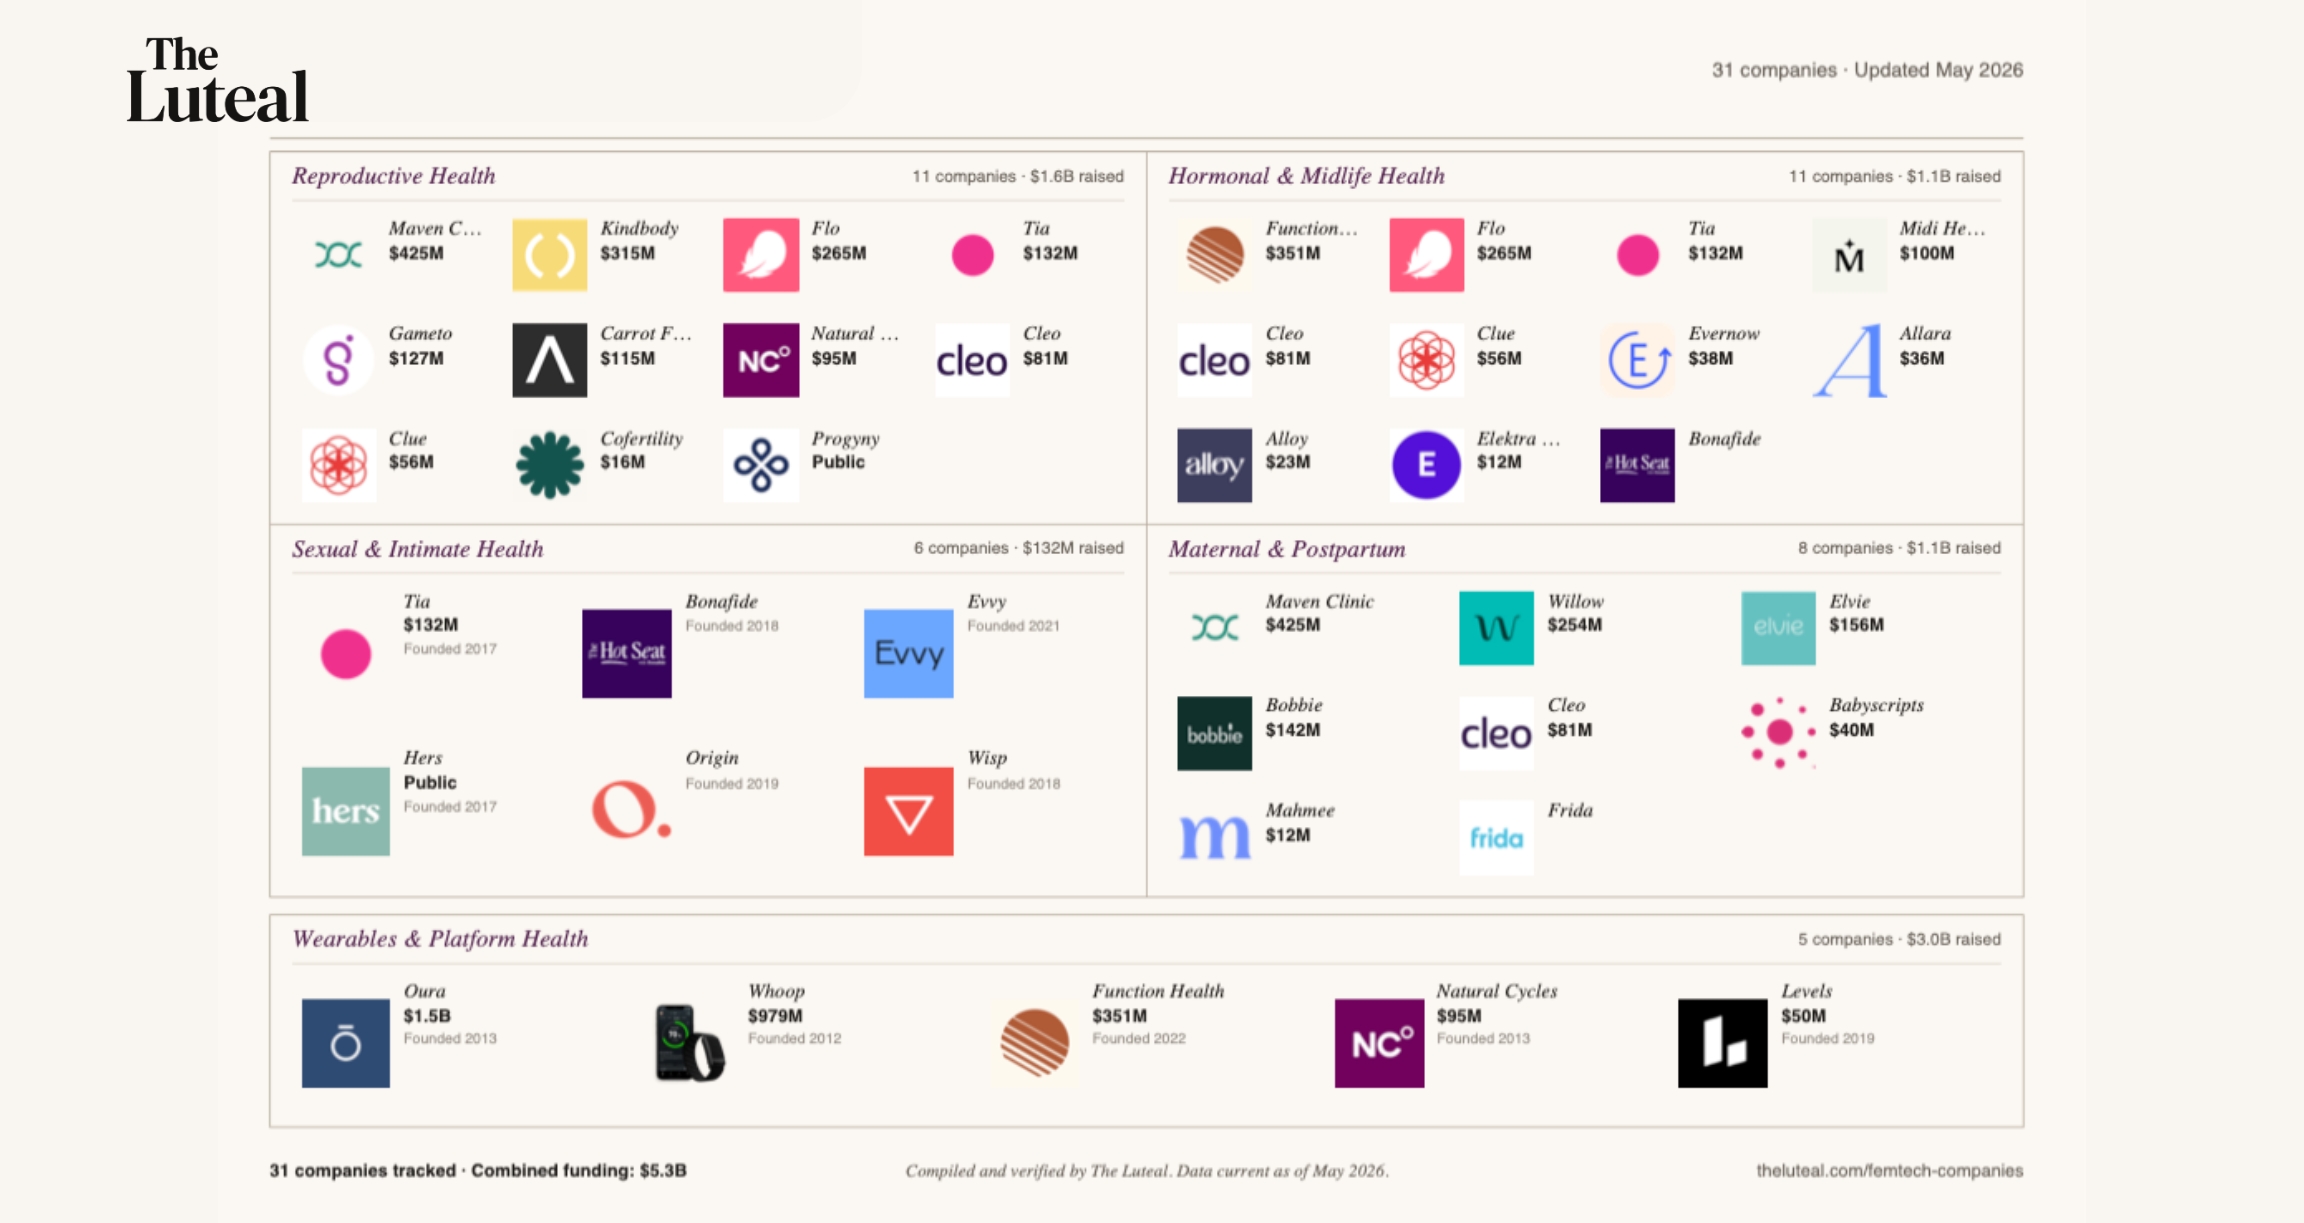The width and height of the screenshot is (2304, 1223).
Task: Click the Babyscripts pink dots logo
Action: click(1778, 733)
